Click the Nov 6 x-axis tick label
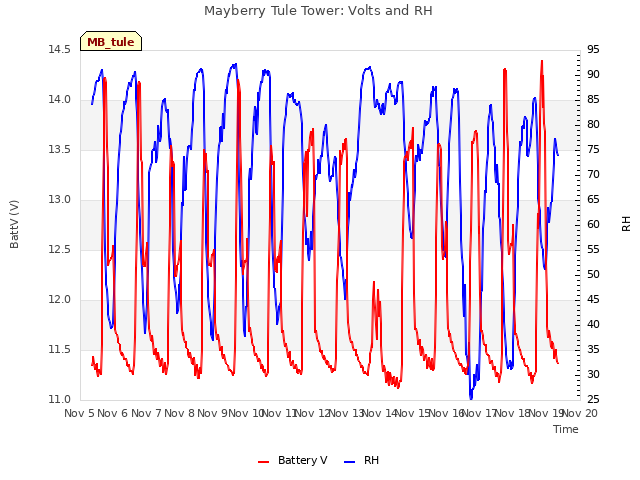640x480 pixels. click(x=113, y=413)
